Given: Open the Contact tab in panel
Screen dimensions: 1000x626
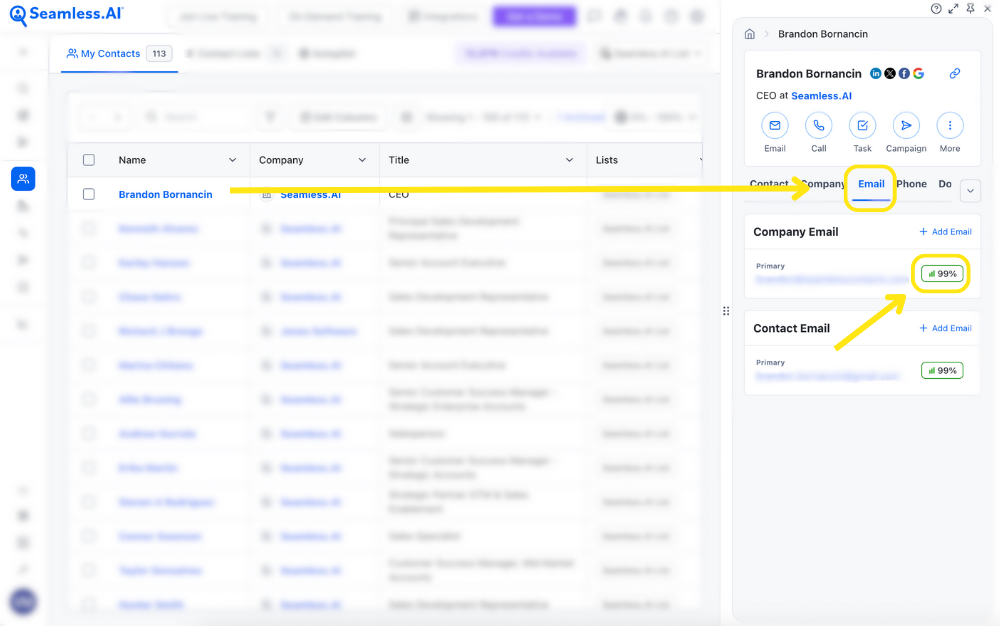Looking at the screenshot, I should [x=769, y=184].
